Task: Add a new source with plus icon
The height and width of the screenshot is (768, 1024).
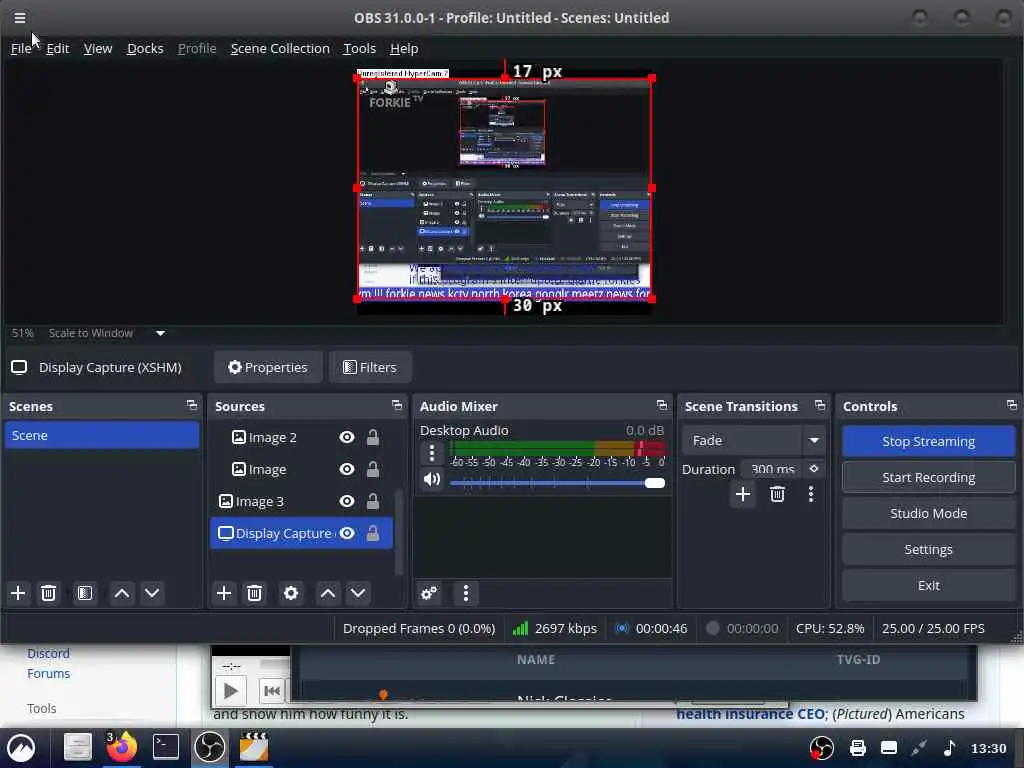Action: pos(224,593)
